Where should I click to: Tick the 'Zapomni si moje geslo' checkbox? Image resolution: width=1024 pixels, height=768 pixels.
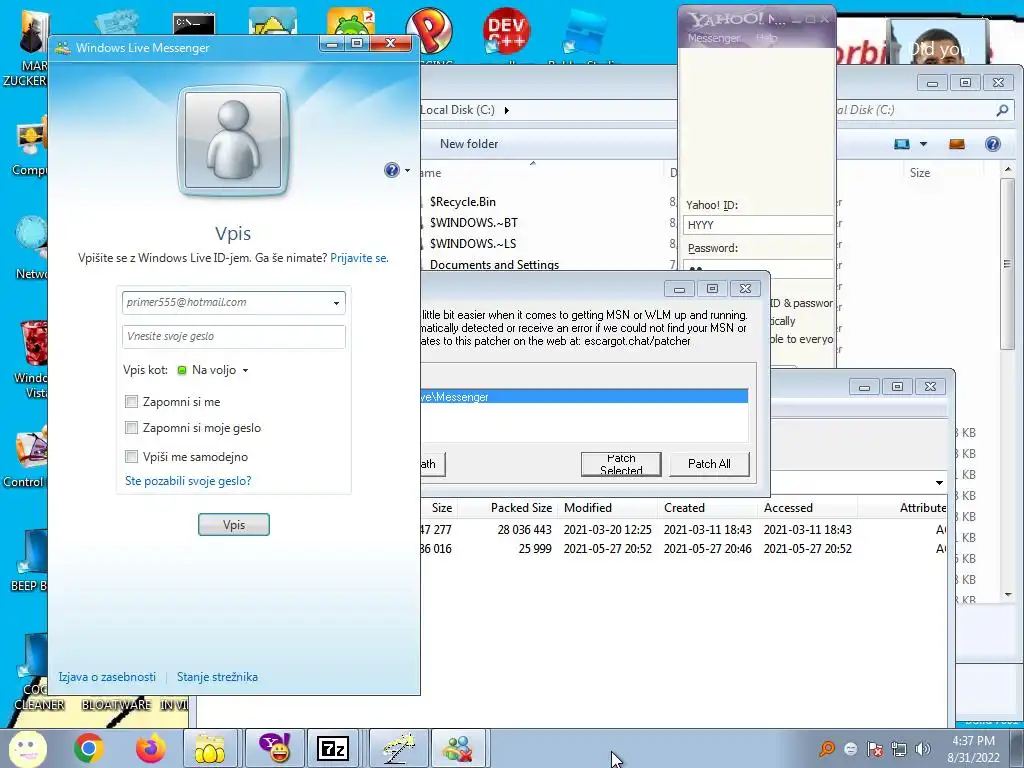(131, 428)
